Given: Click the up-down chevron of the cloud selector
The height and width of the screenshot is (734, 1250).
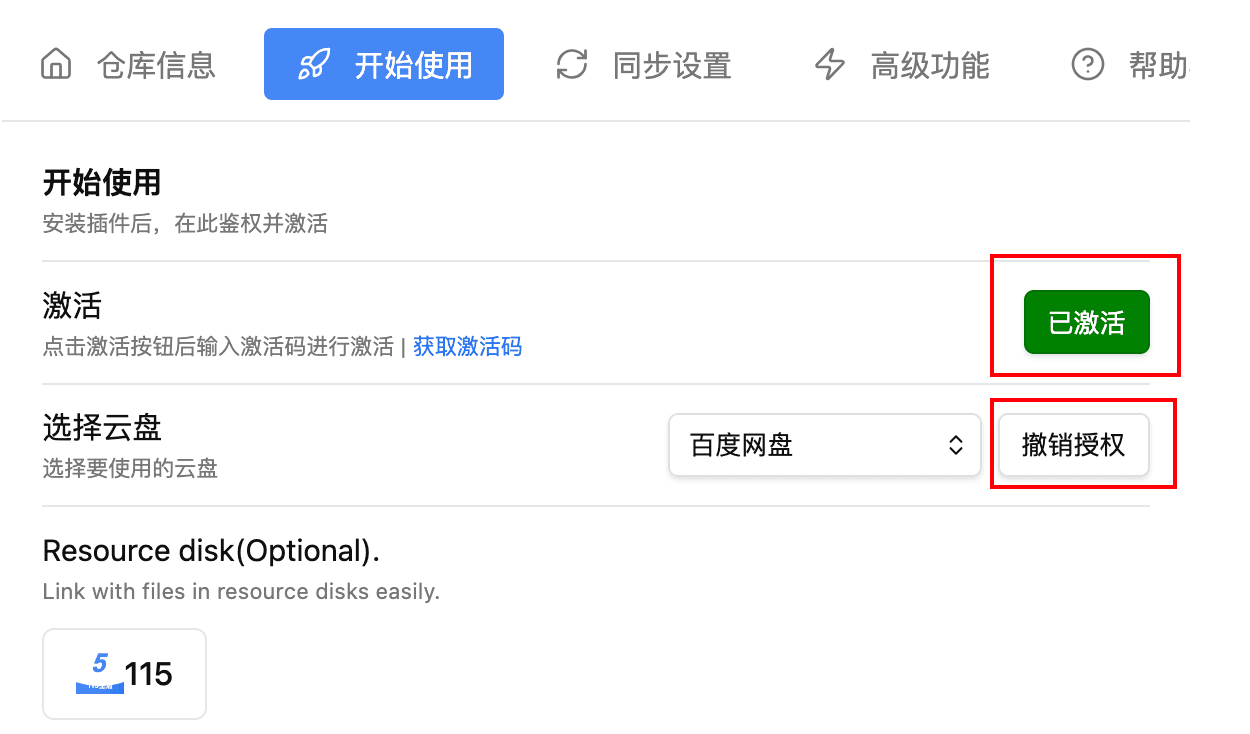Looking at the screenshot, I should coord(956,445).
